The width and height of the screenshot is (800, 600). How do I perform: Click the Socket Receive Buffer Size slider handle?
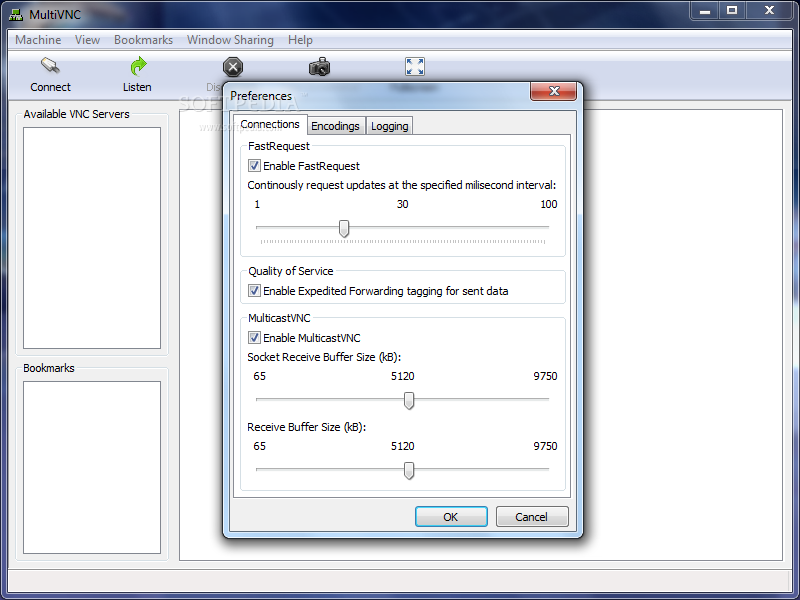click(x=409, y=401)
